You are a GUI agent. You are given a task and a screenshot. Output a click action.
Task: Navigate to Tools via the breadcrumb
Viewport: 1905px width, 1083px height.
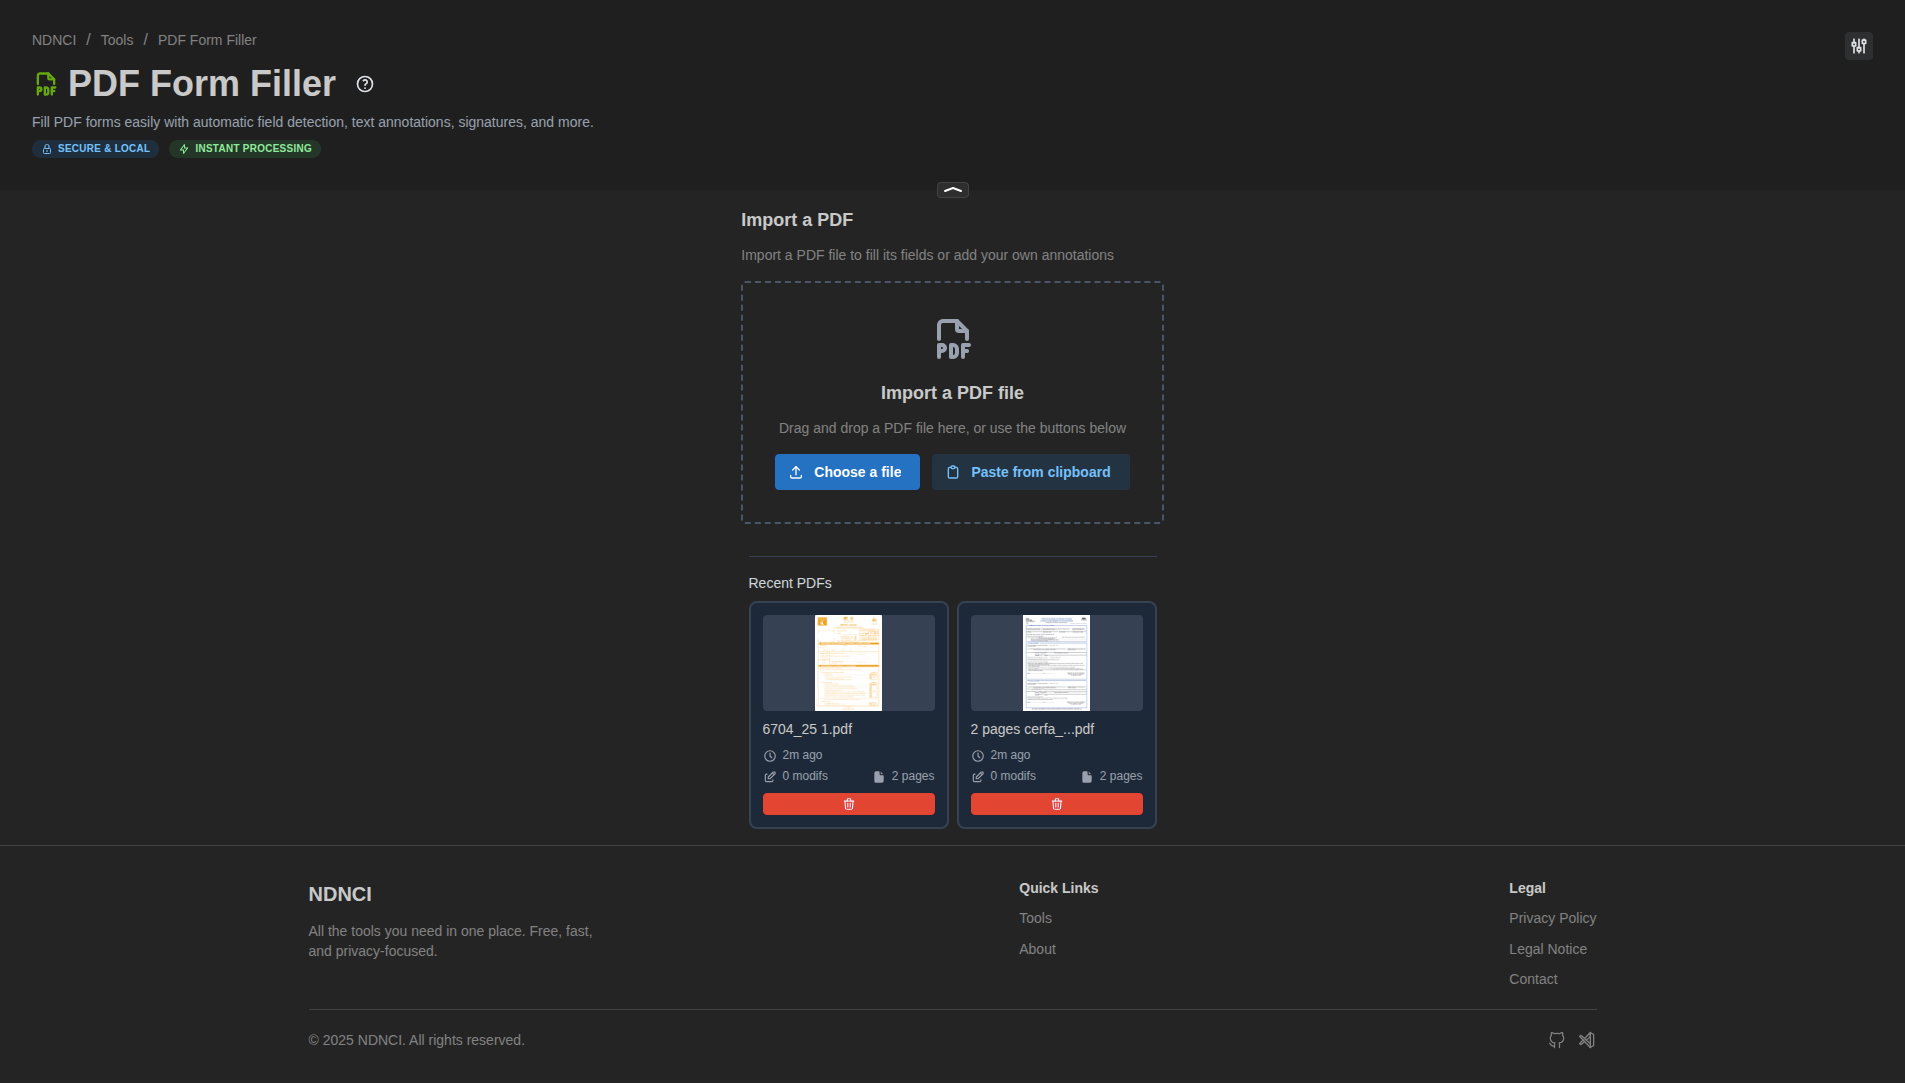[116, 40]
